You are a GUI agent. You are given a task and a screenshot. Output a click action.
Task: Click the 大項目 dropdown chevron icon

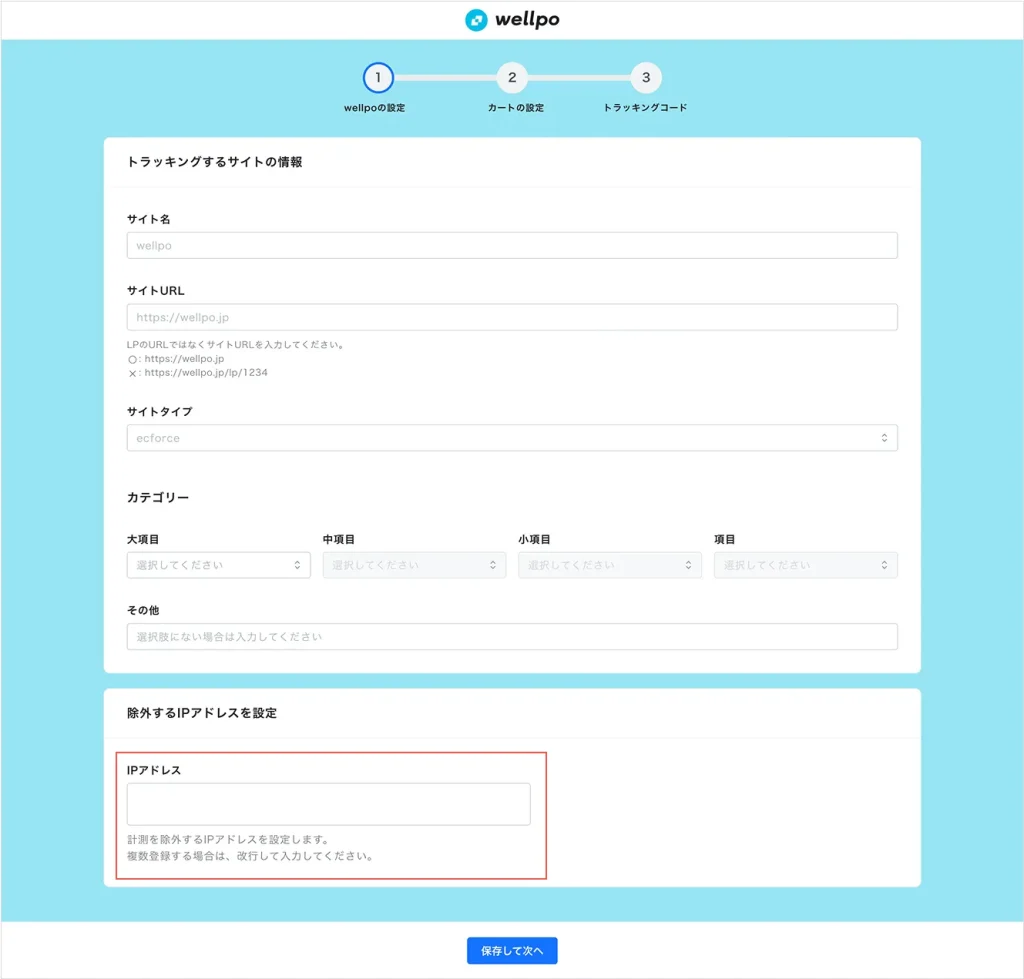coord(297,565)
